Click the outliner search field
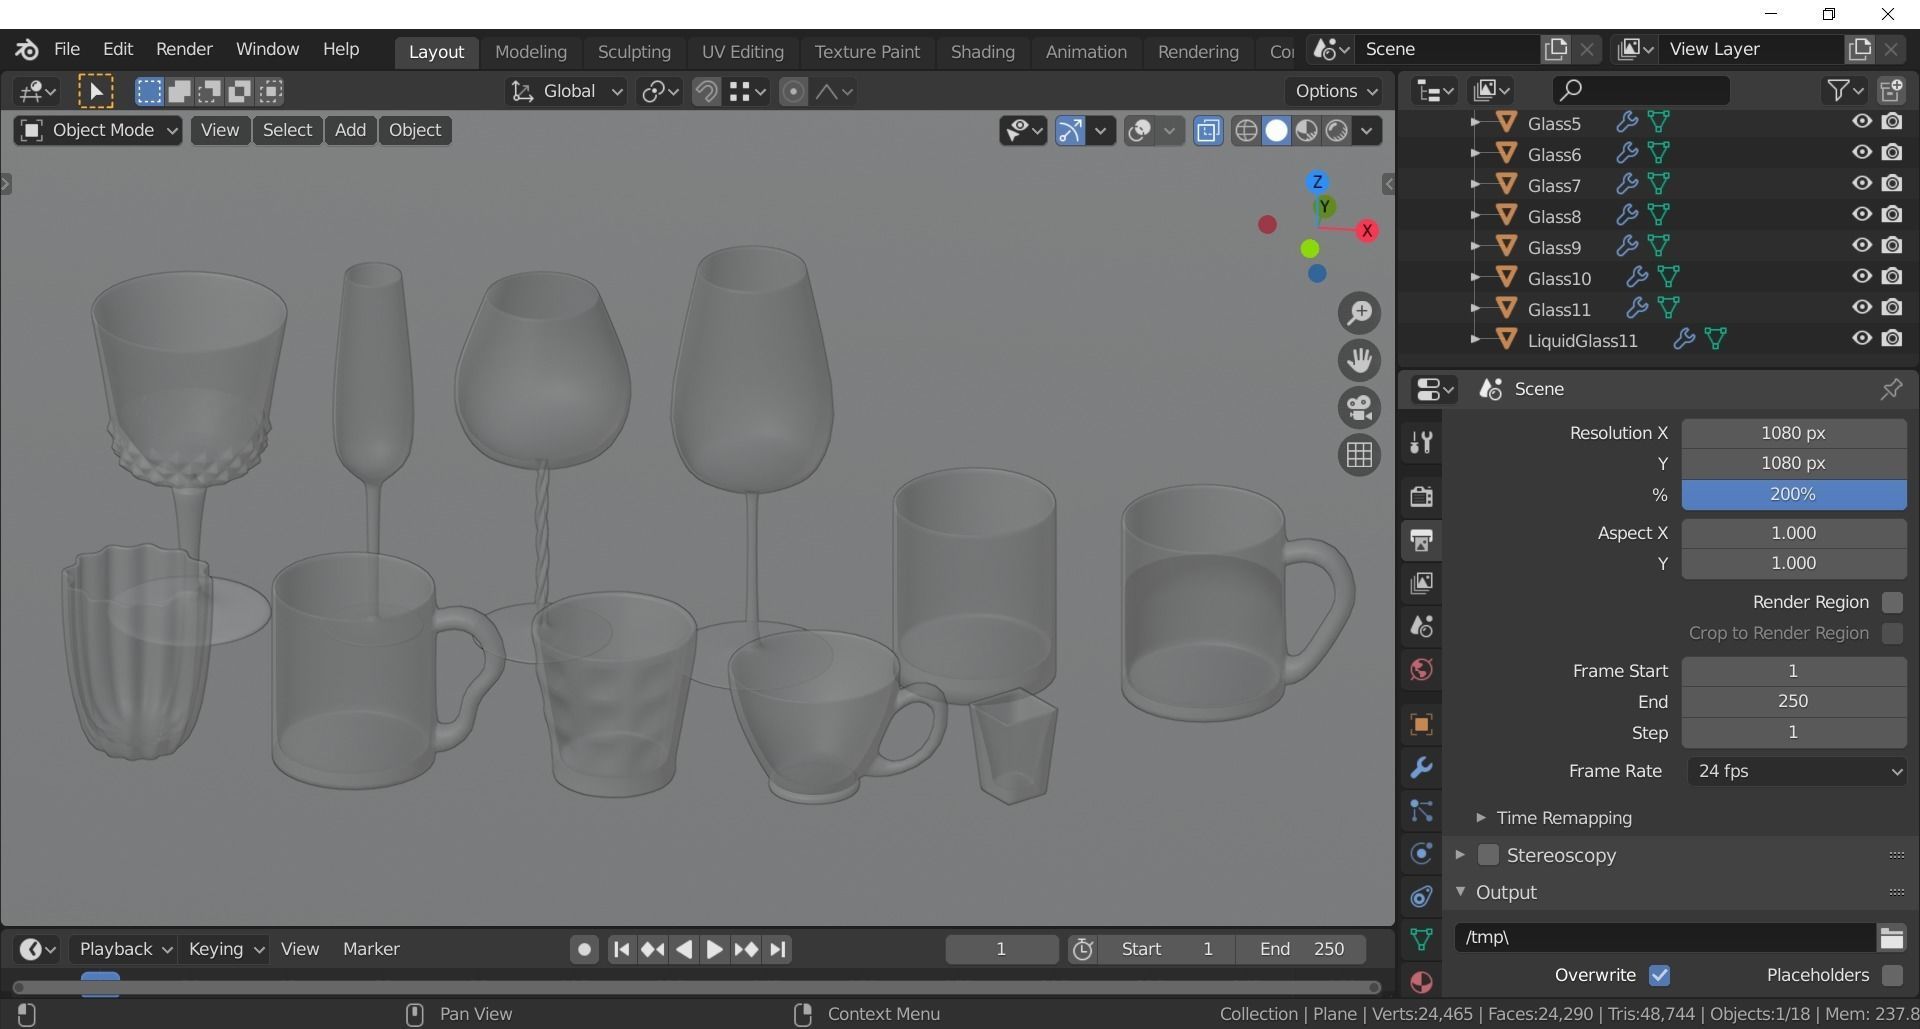 click(x=1640, y=91)
